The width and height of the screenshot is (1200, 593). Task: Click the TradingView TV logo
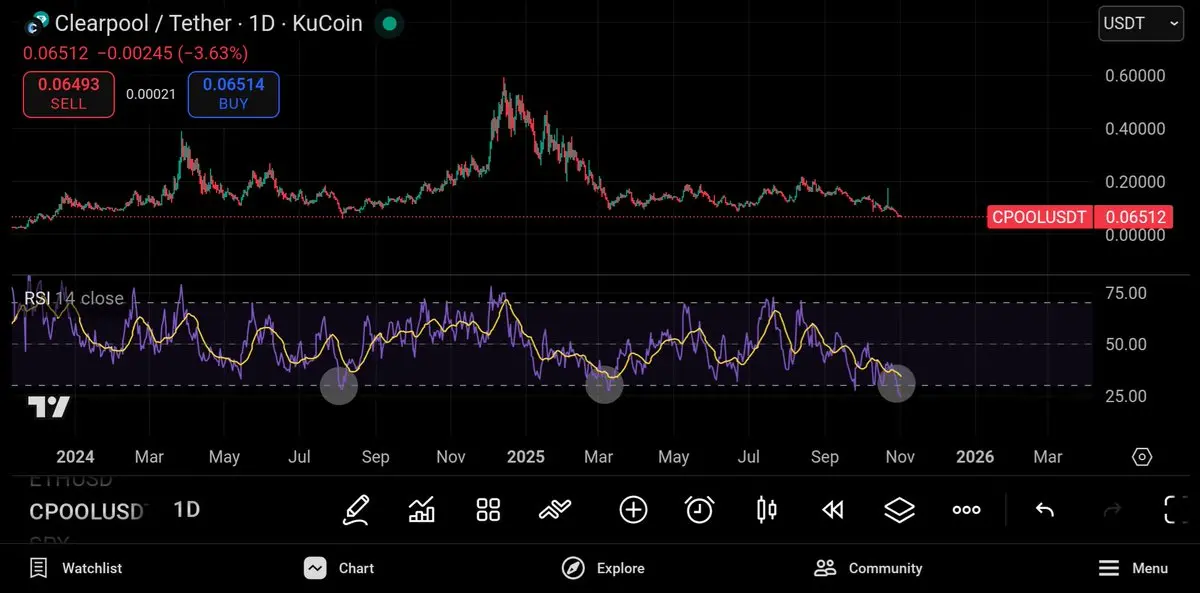(x=48, y=407)
